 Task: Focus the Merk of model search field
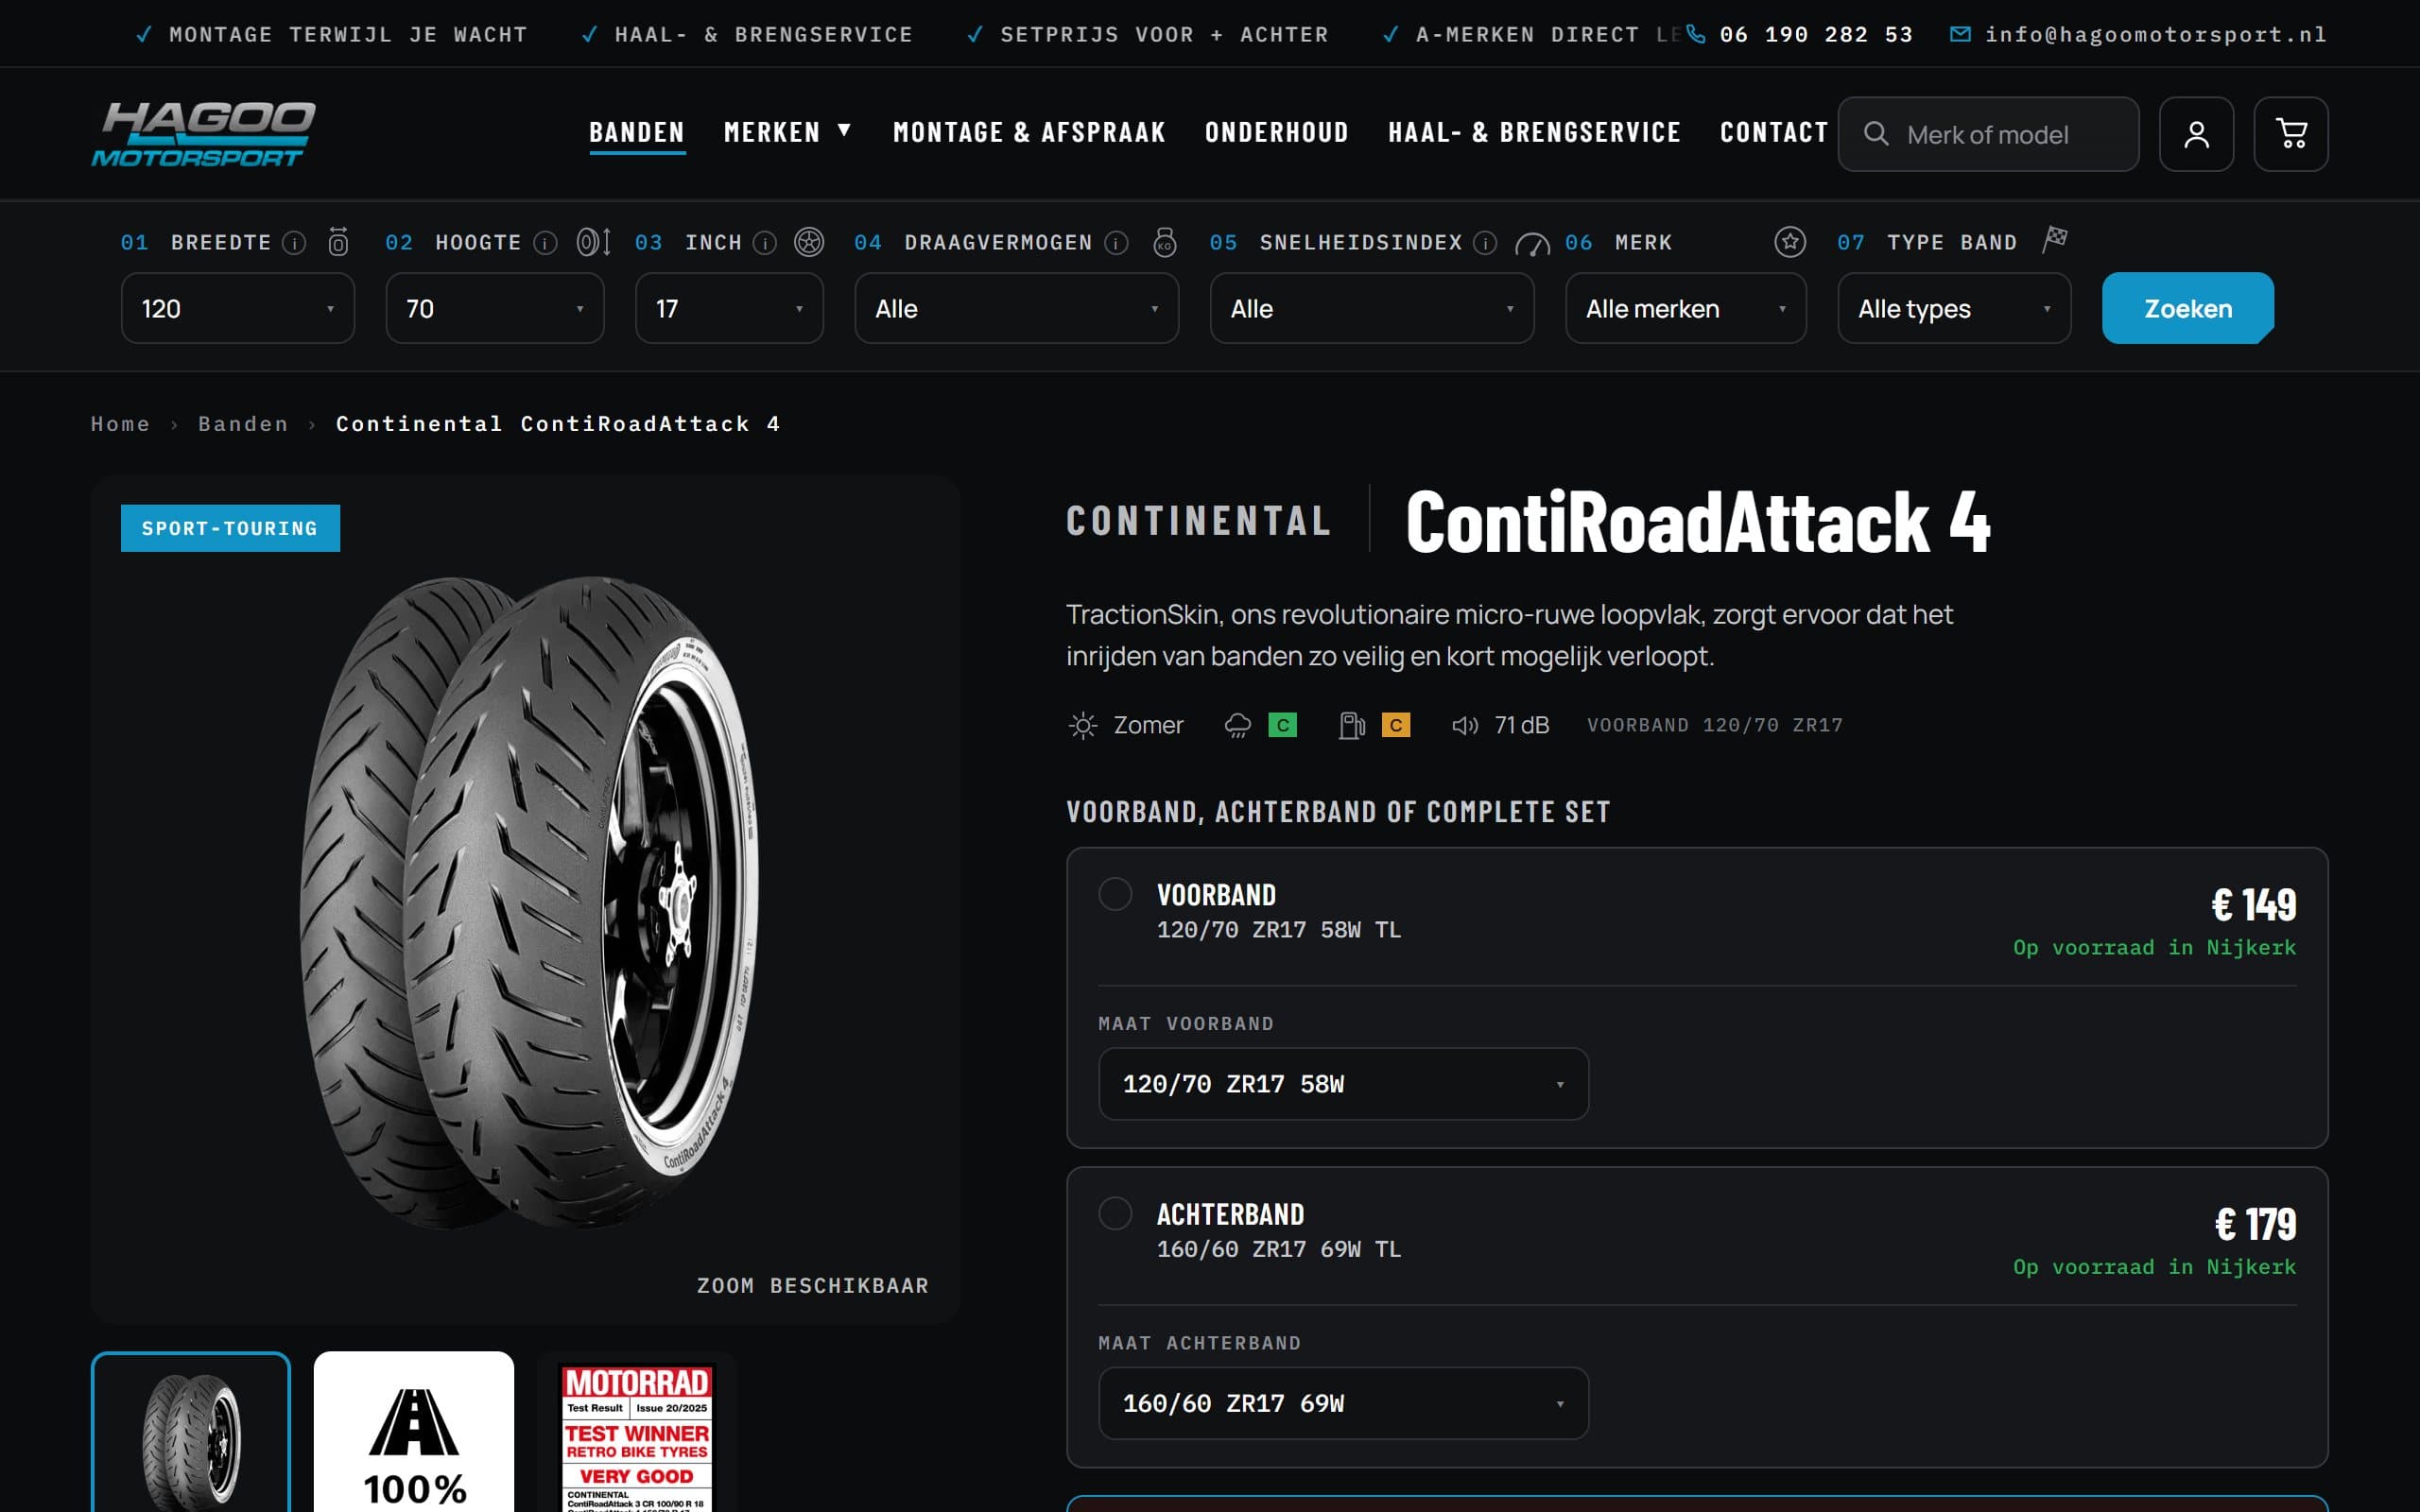[x=1988, y=134]
